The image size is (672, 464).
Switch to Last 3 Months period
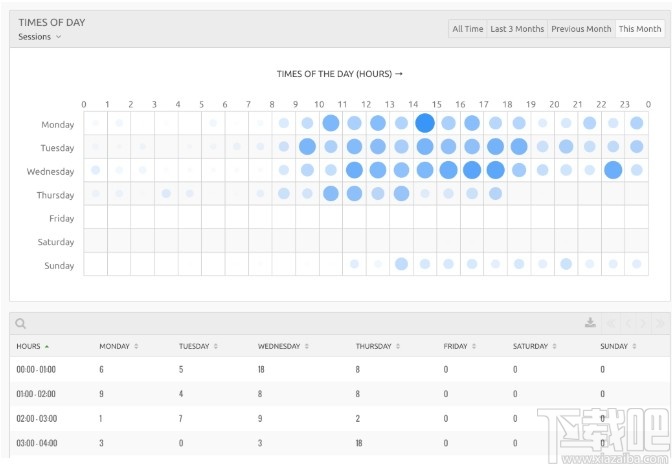[517, 29]
